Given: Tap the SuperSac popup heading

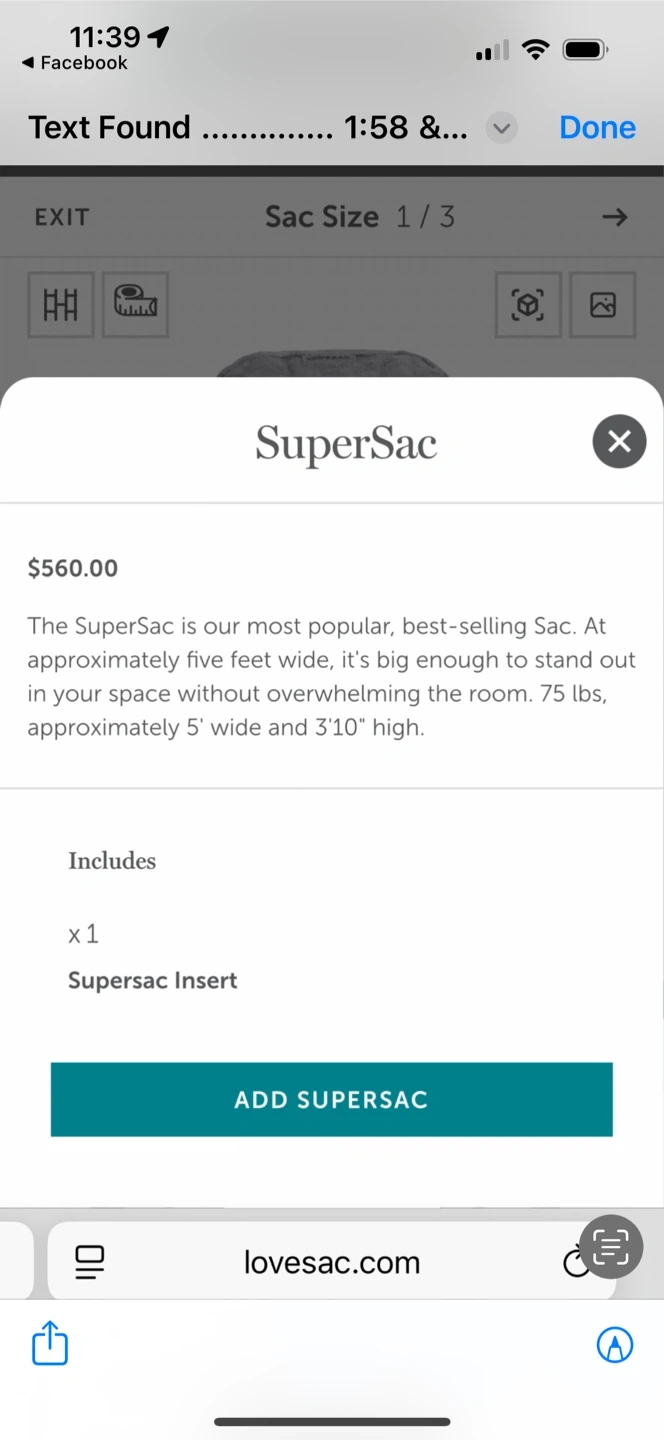Looking at the screenshot, I should [x=346, y=443].
